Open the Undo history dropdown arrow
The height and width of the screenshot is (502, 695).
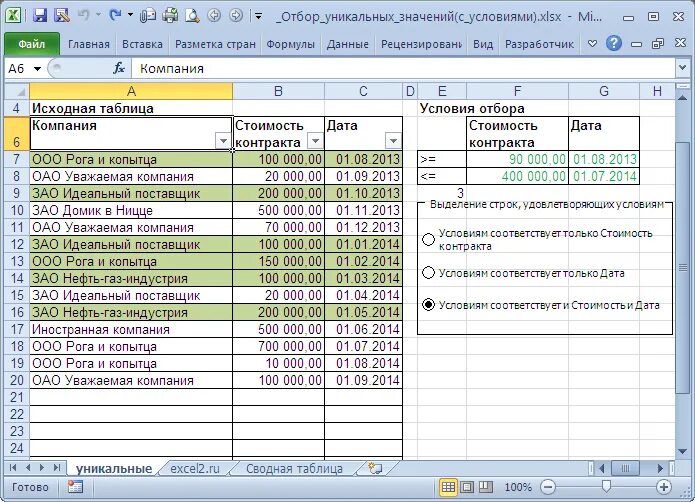98,15
